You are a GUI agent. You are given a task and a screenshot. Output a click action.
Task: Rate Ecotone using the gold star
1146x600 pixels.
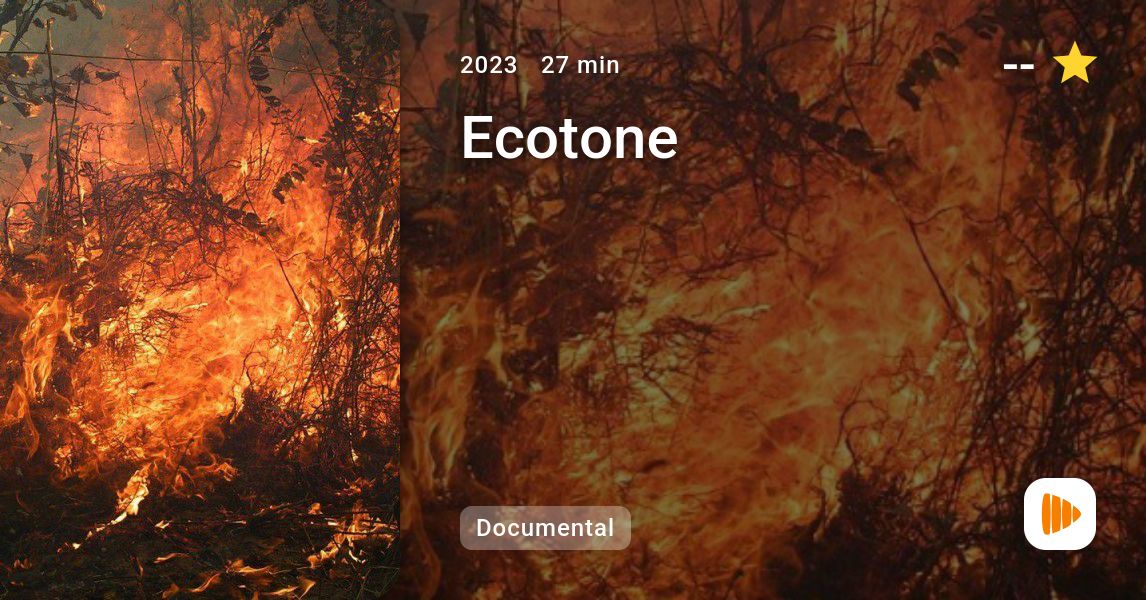1074,63
